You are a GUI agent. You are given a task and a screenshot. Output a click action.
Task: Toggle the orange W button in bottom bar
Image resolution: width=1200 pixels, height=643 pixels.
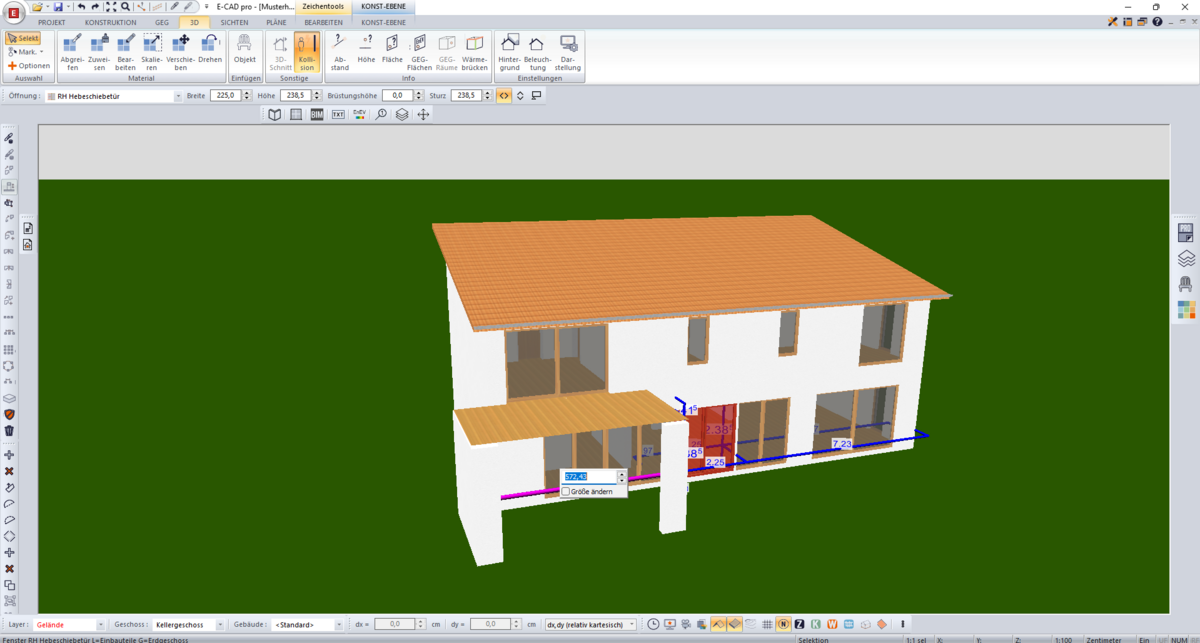(833, 625)
